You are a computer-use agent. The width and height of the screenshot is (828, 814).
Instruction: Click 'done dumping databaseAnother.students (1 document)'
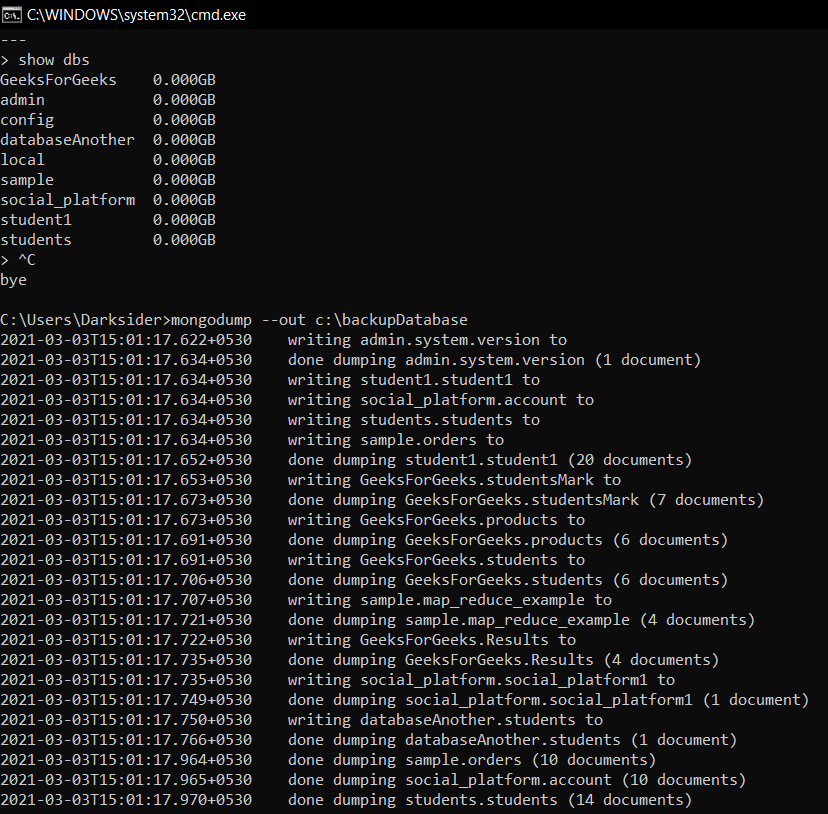point(512,741)
